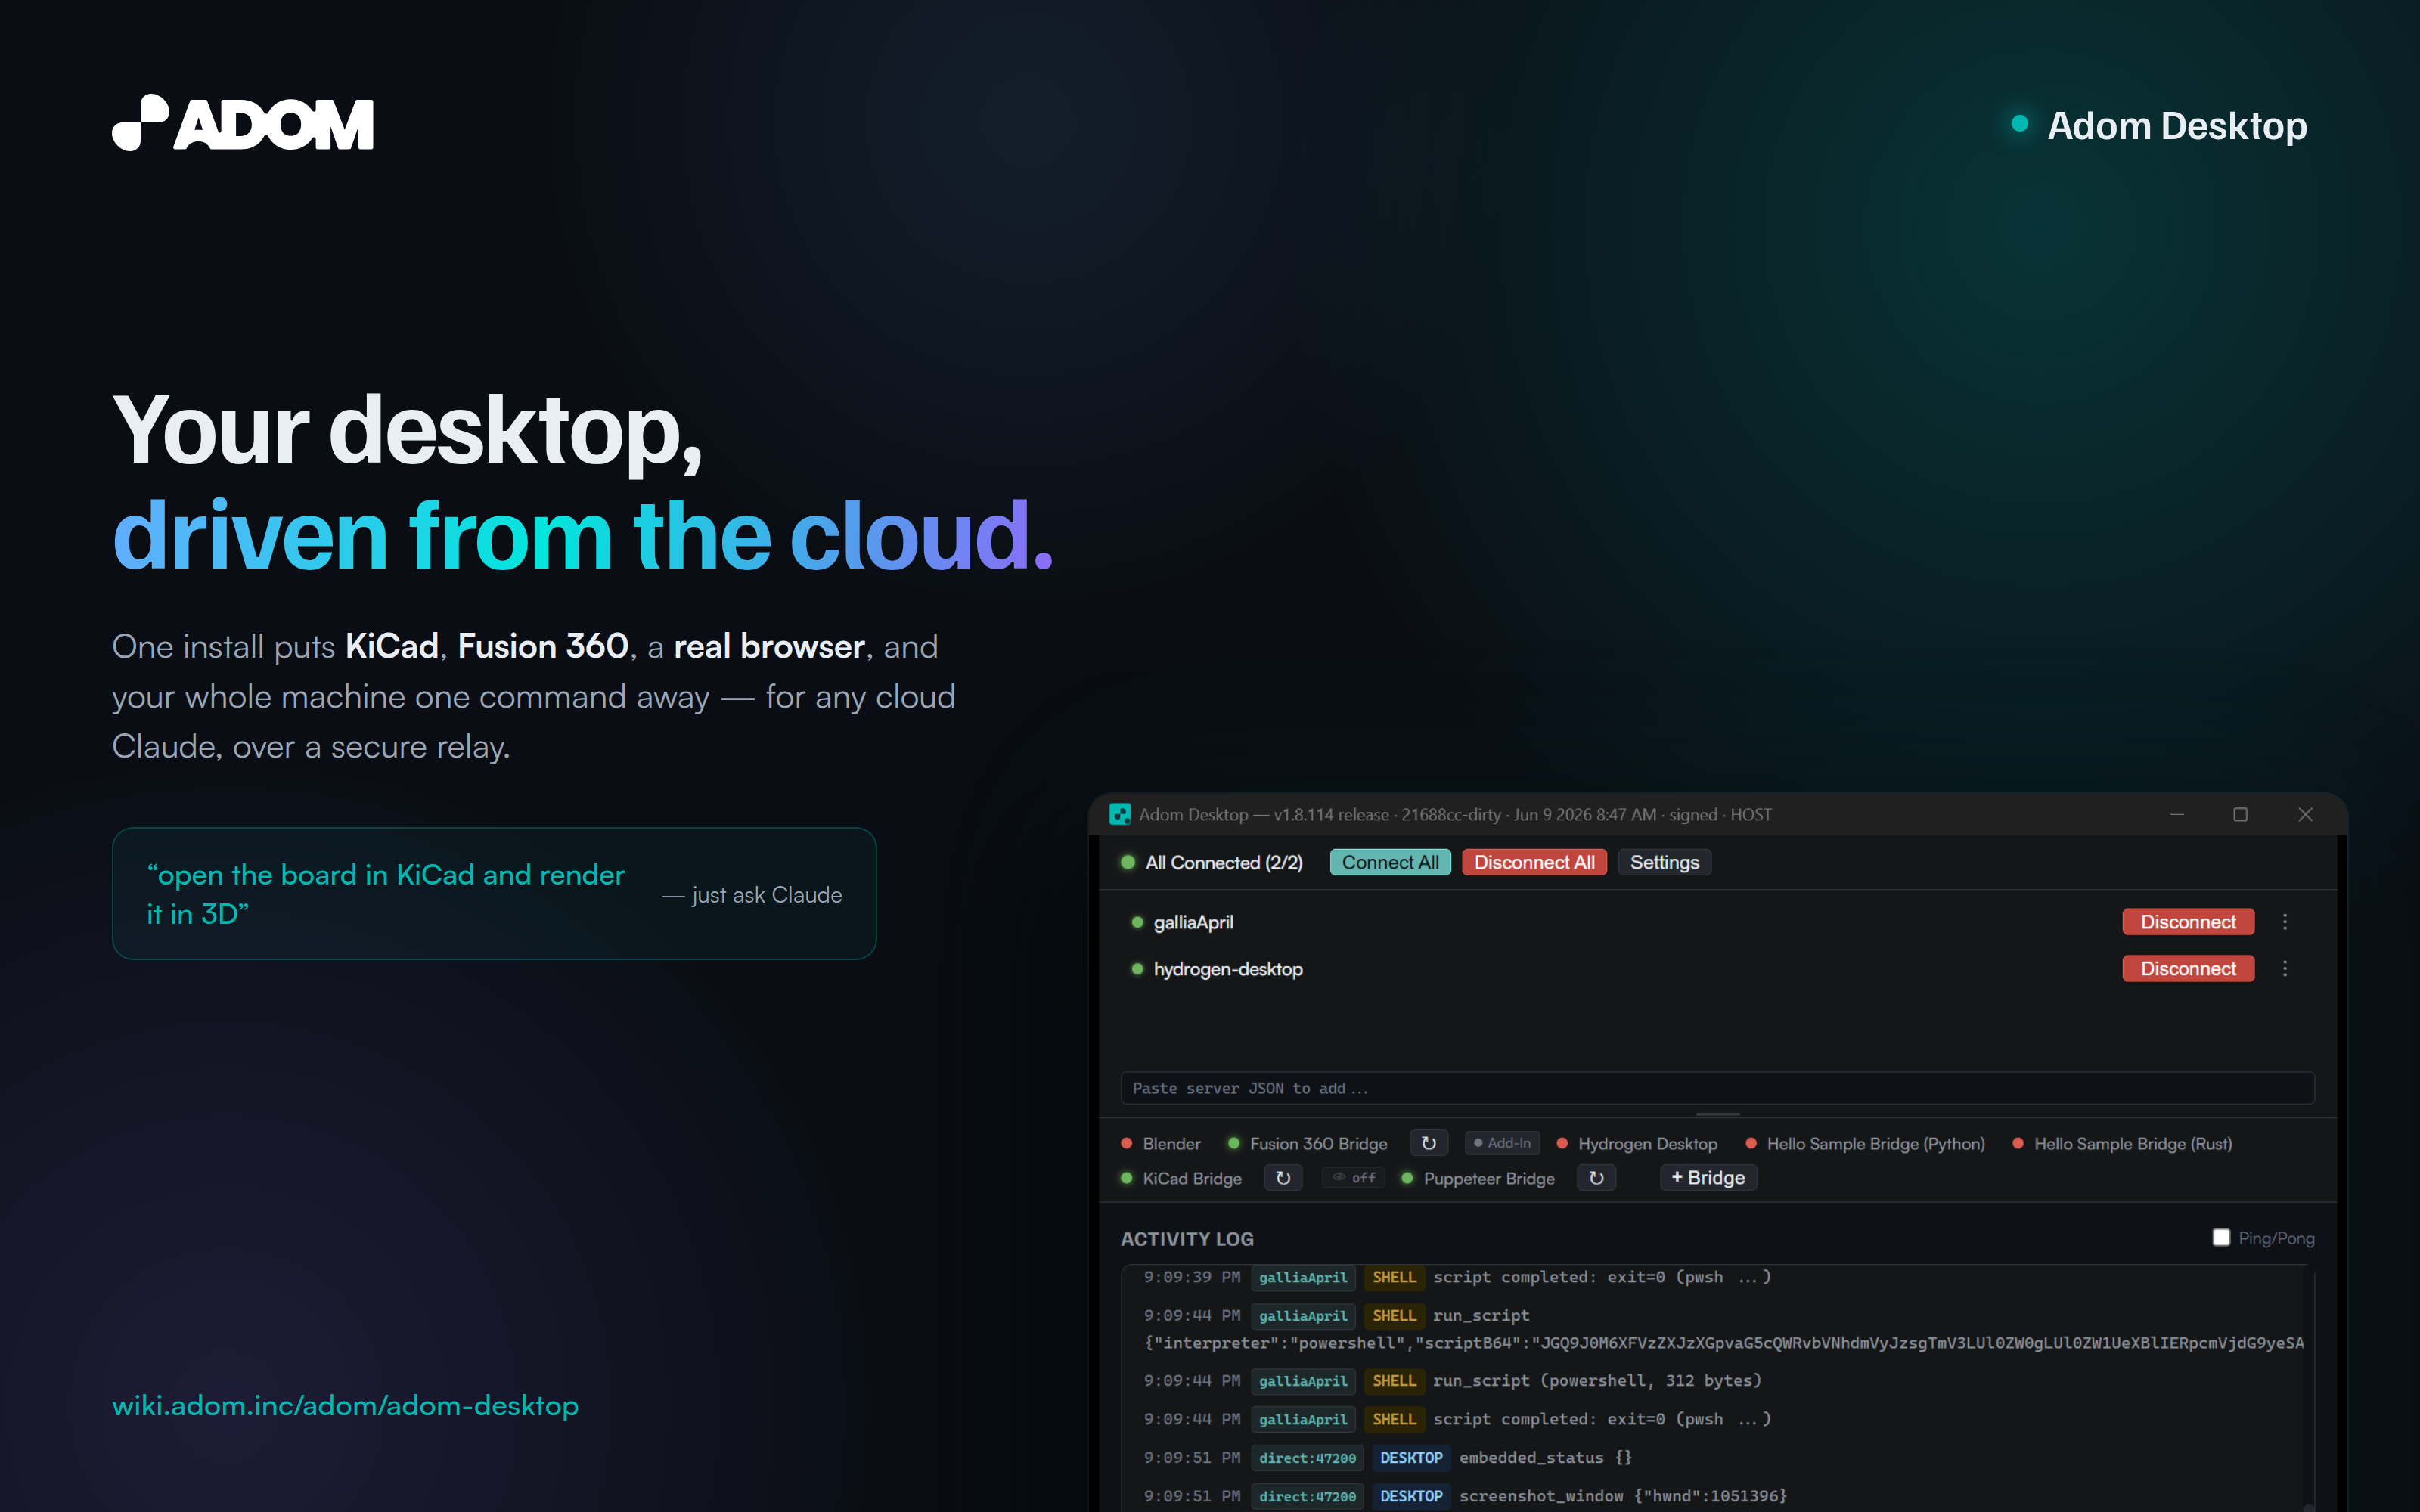Click the bold "Fusion 360" in the description
Screen dimensions: 2420x1512
pos(543,646)
